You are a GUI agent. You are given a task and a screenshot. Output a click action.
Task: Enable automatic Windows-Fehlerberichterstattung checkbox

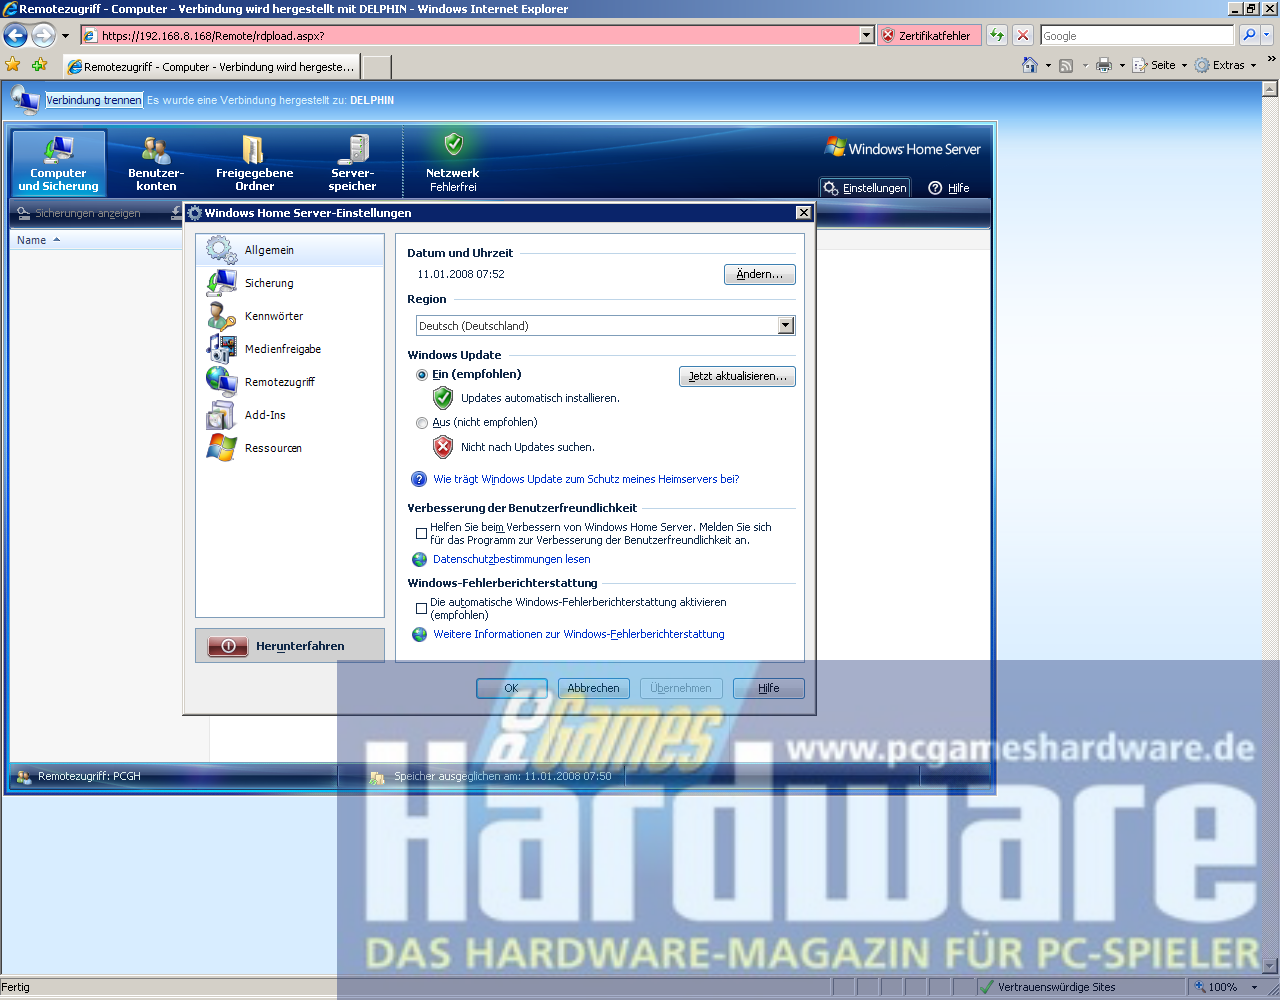tap(421, 608)
